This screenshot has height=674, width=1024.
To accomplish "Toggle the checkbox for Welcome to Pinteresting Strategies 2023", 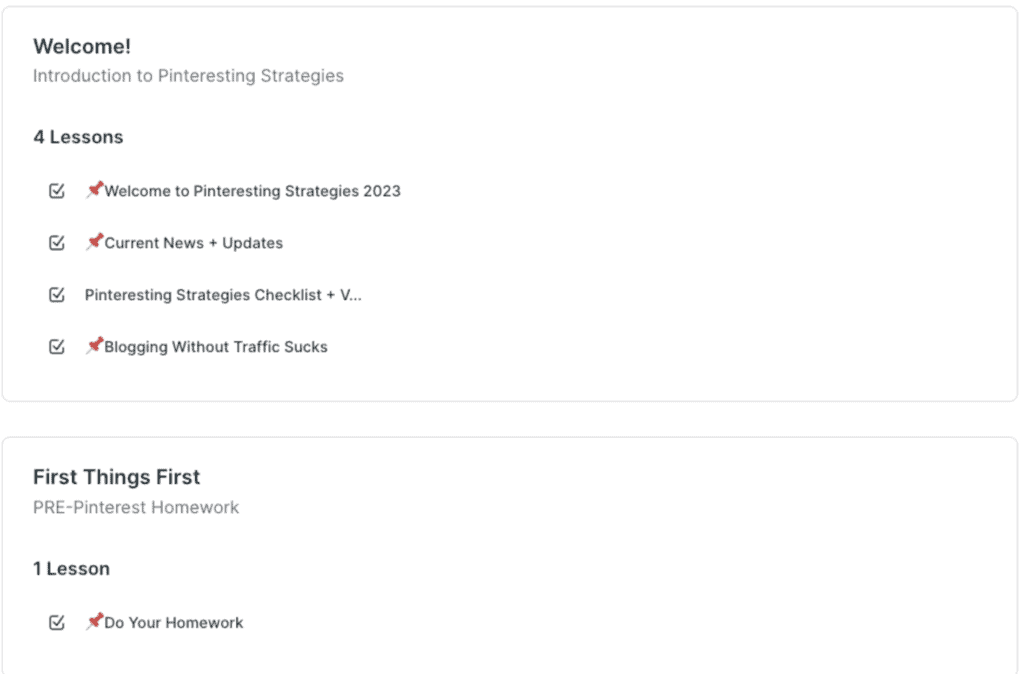I will [x=57, y=190].
